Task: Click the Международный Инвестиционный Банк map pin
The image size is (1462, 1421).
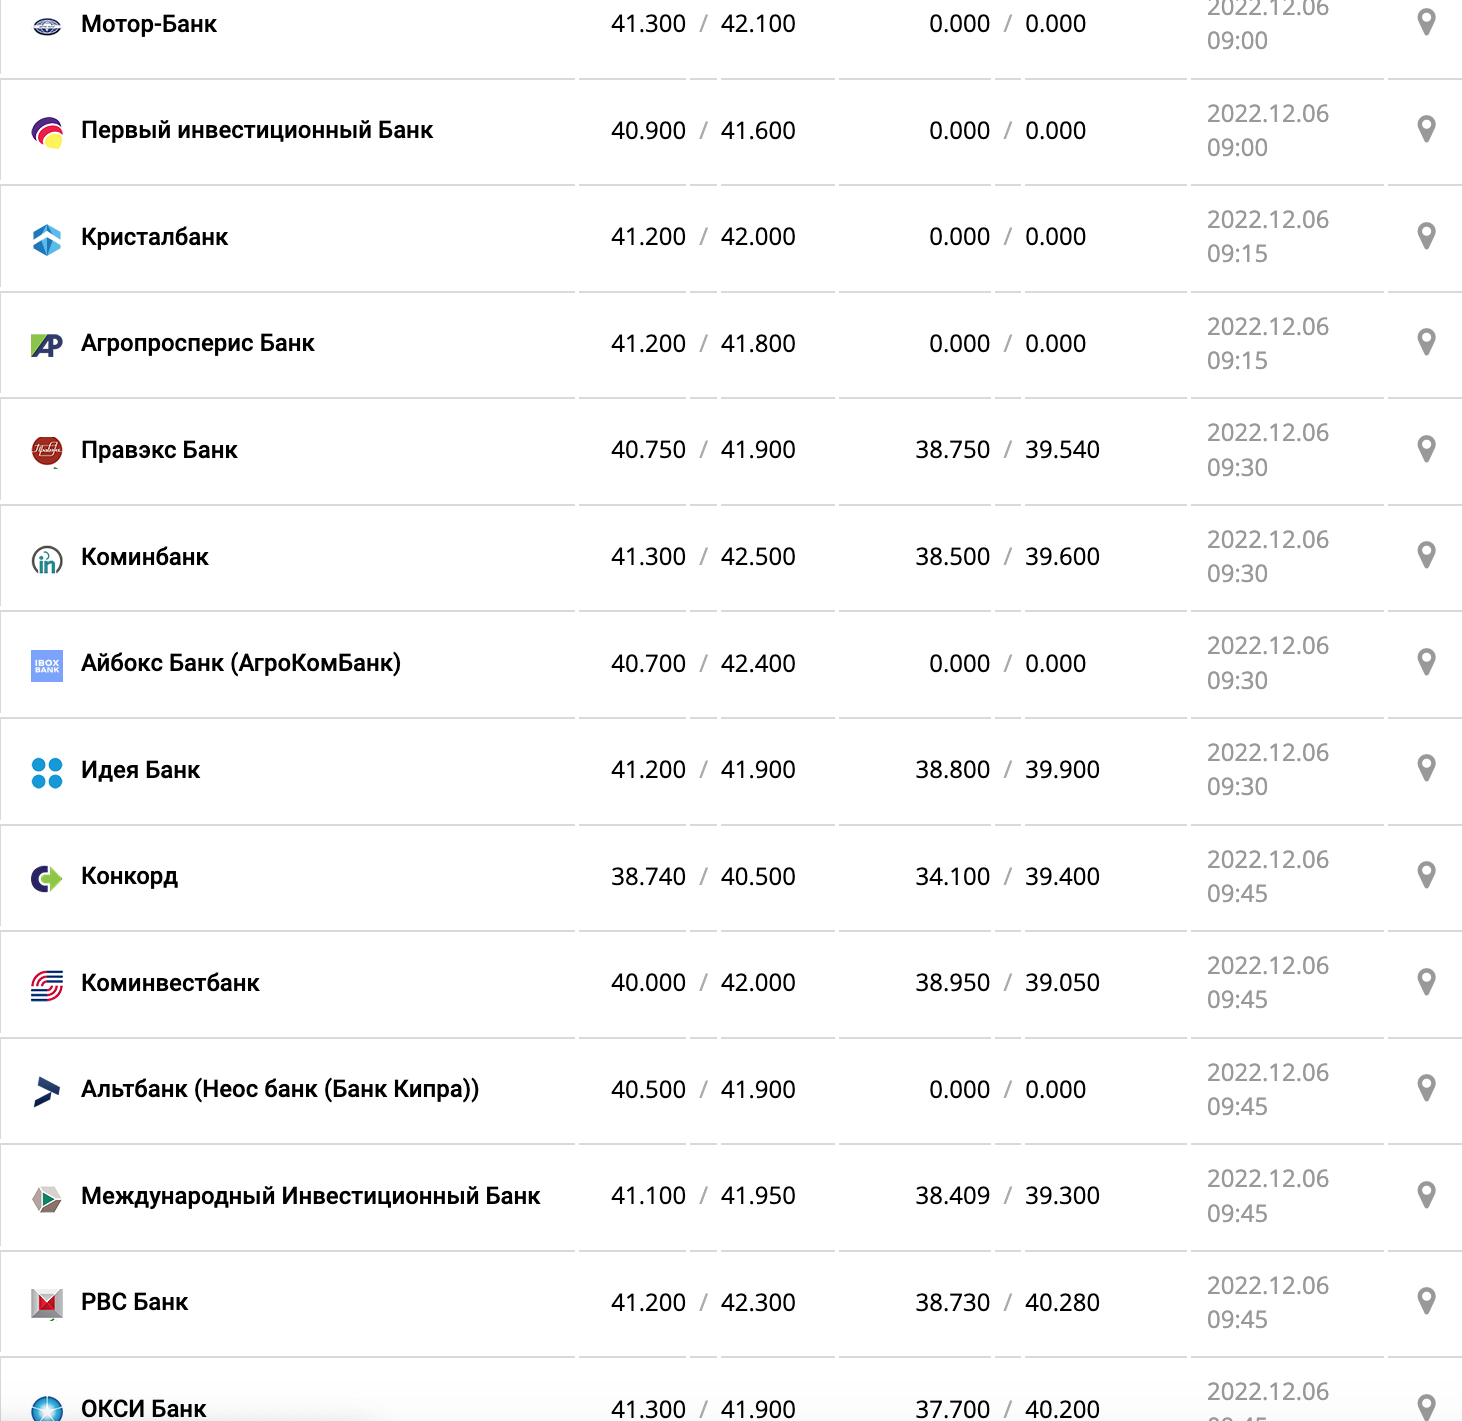Action: tap(1426, 1194)
